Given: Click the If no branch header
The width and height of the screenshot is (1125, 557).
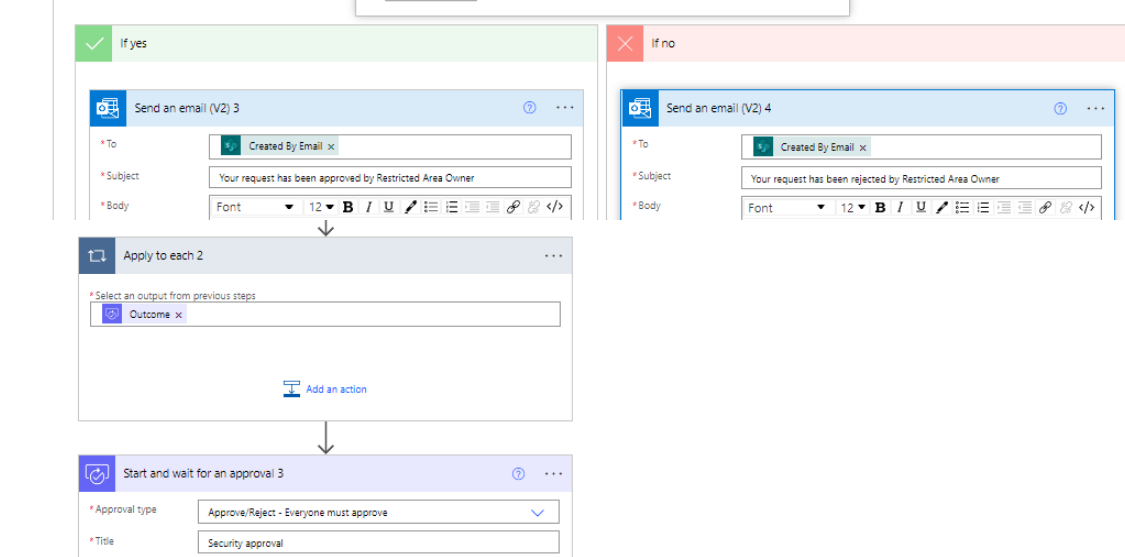Looking at the screenshot, I should [866, 44].
